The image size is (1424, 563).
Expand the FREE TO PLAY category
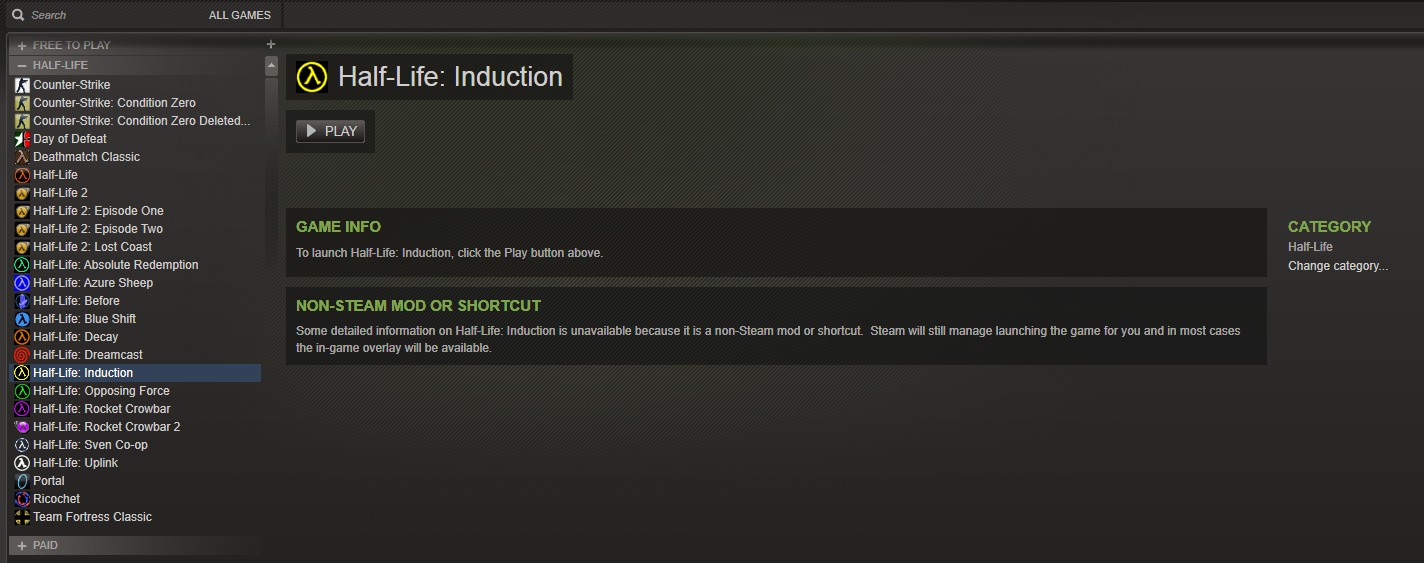click(22, 45)
